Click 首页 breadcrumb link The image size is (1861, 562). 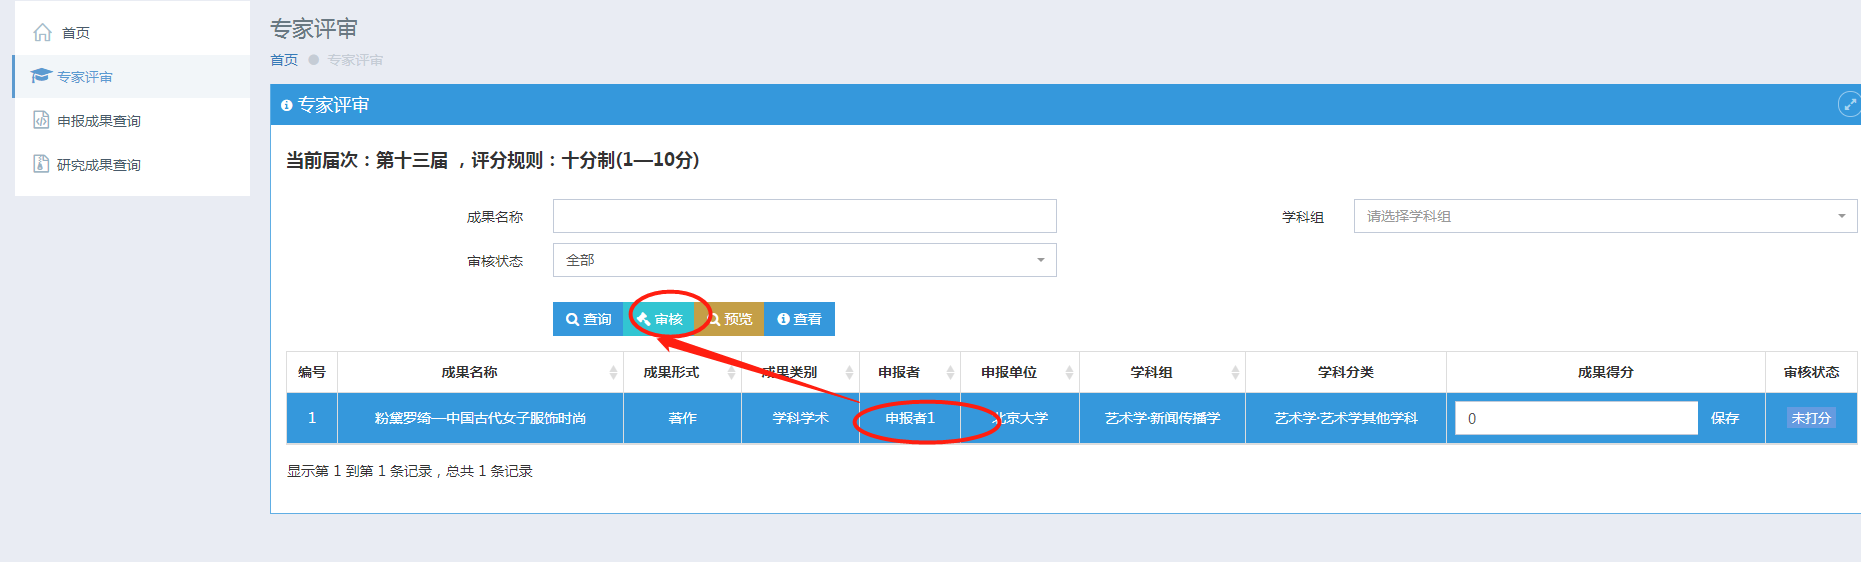click(284, 60)
